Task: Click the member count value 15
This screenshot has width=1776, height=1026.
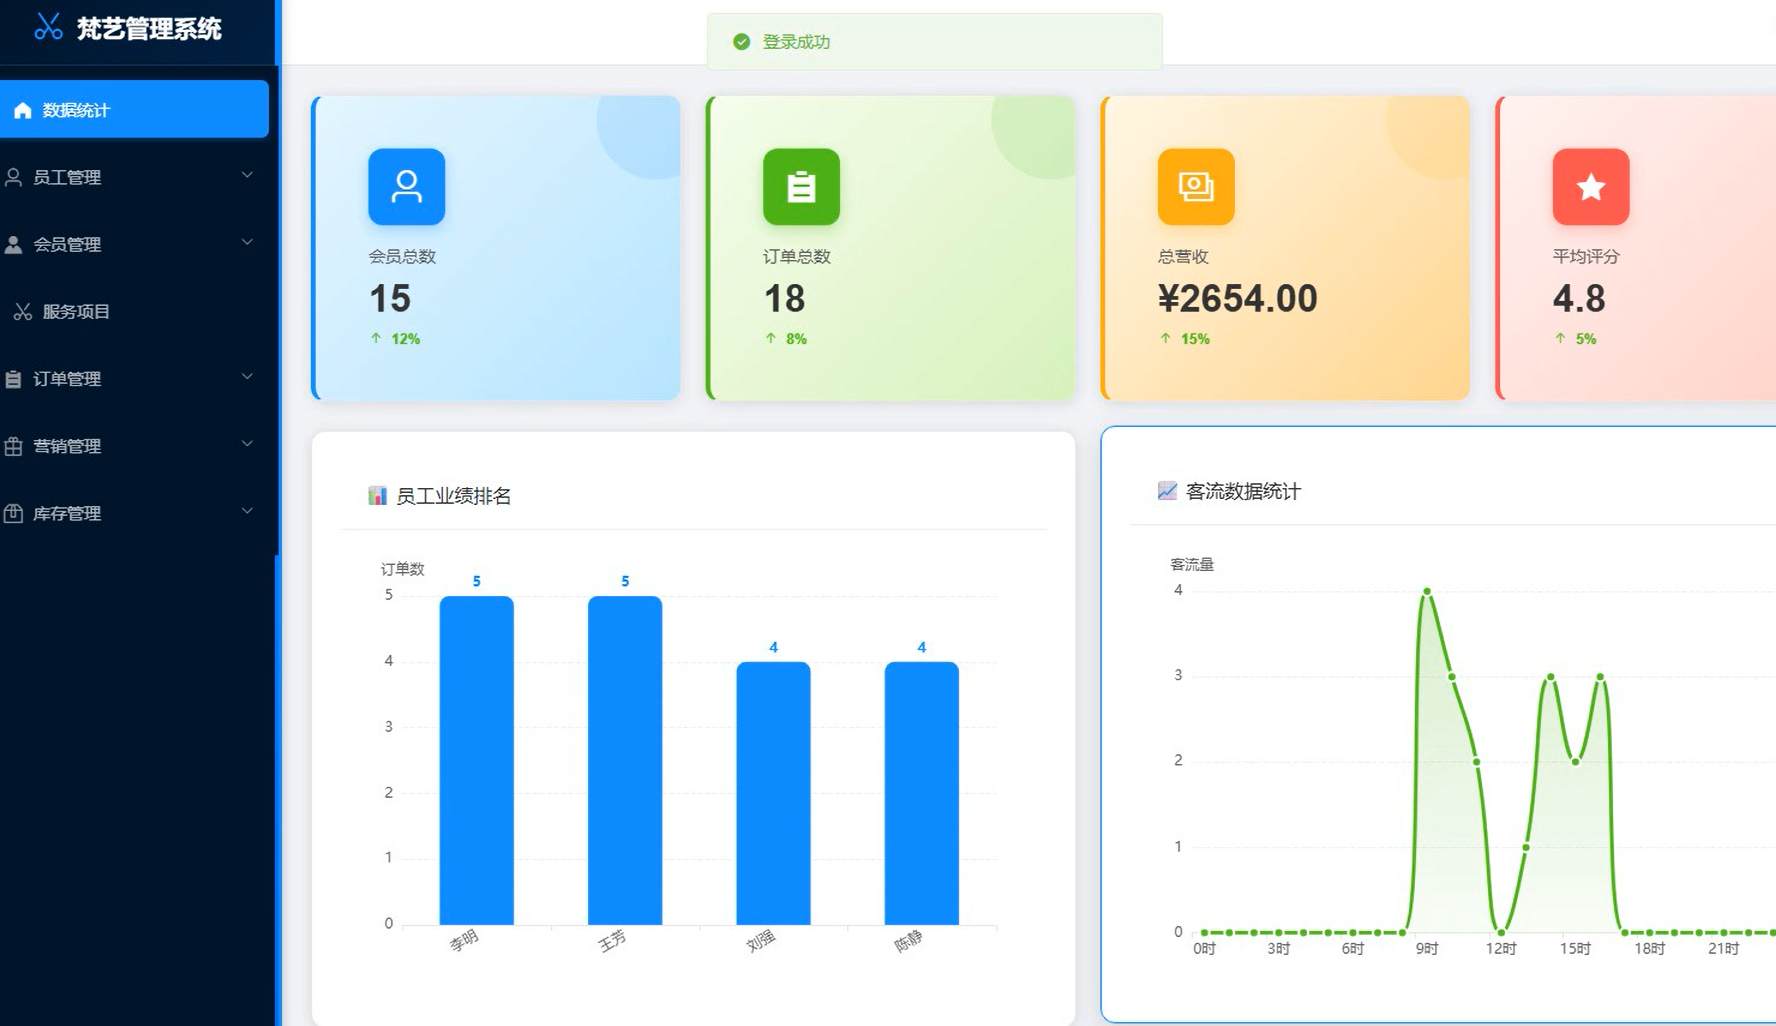Action: [x=390, y=298]
